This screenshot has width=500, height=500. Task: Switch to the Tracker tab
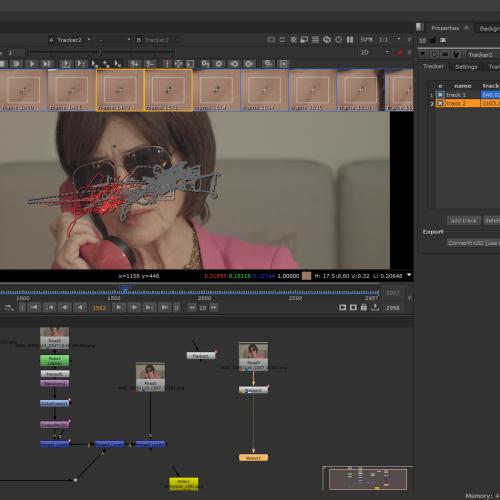433,66
